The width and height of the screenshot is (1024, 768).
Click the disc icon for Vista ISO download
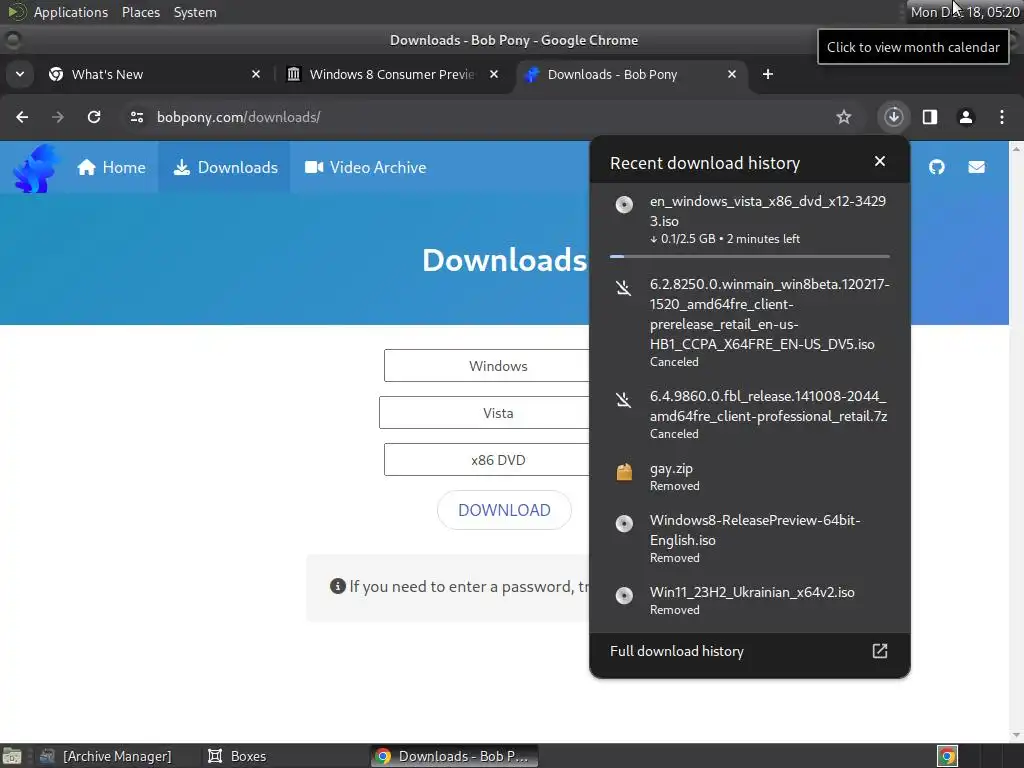click(x=624, y=204)
